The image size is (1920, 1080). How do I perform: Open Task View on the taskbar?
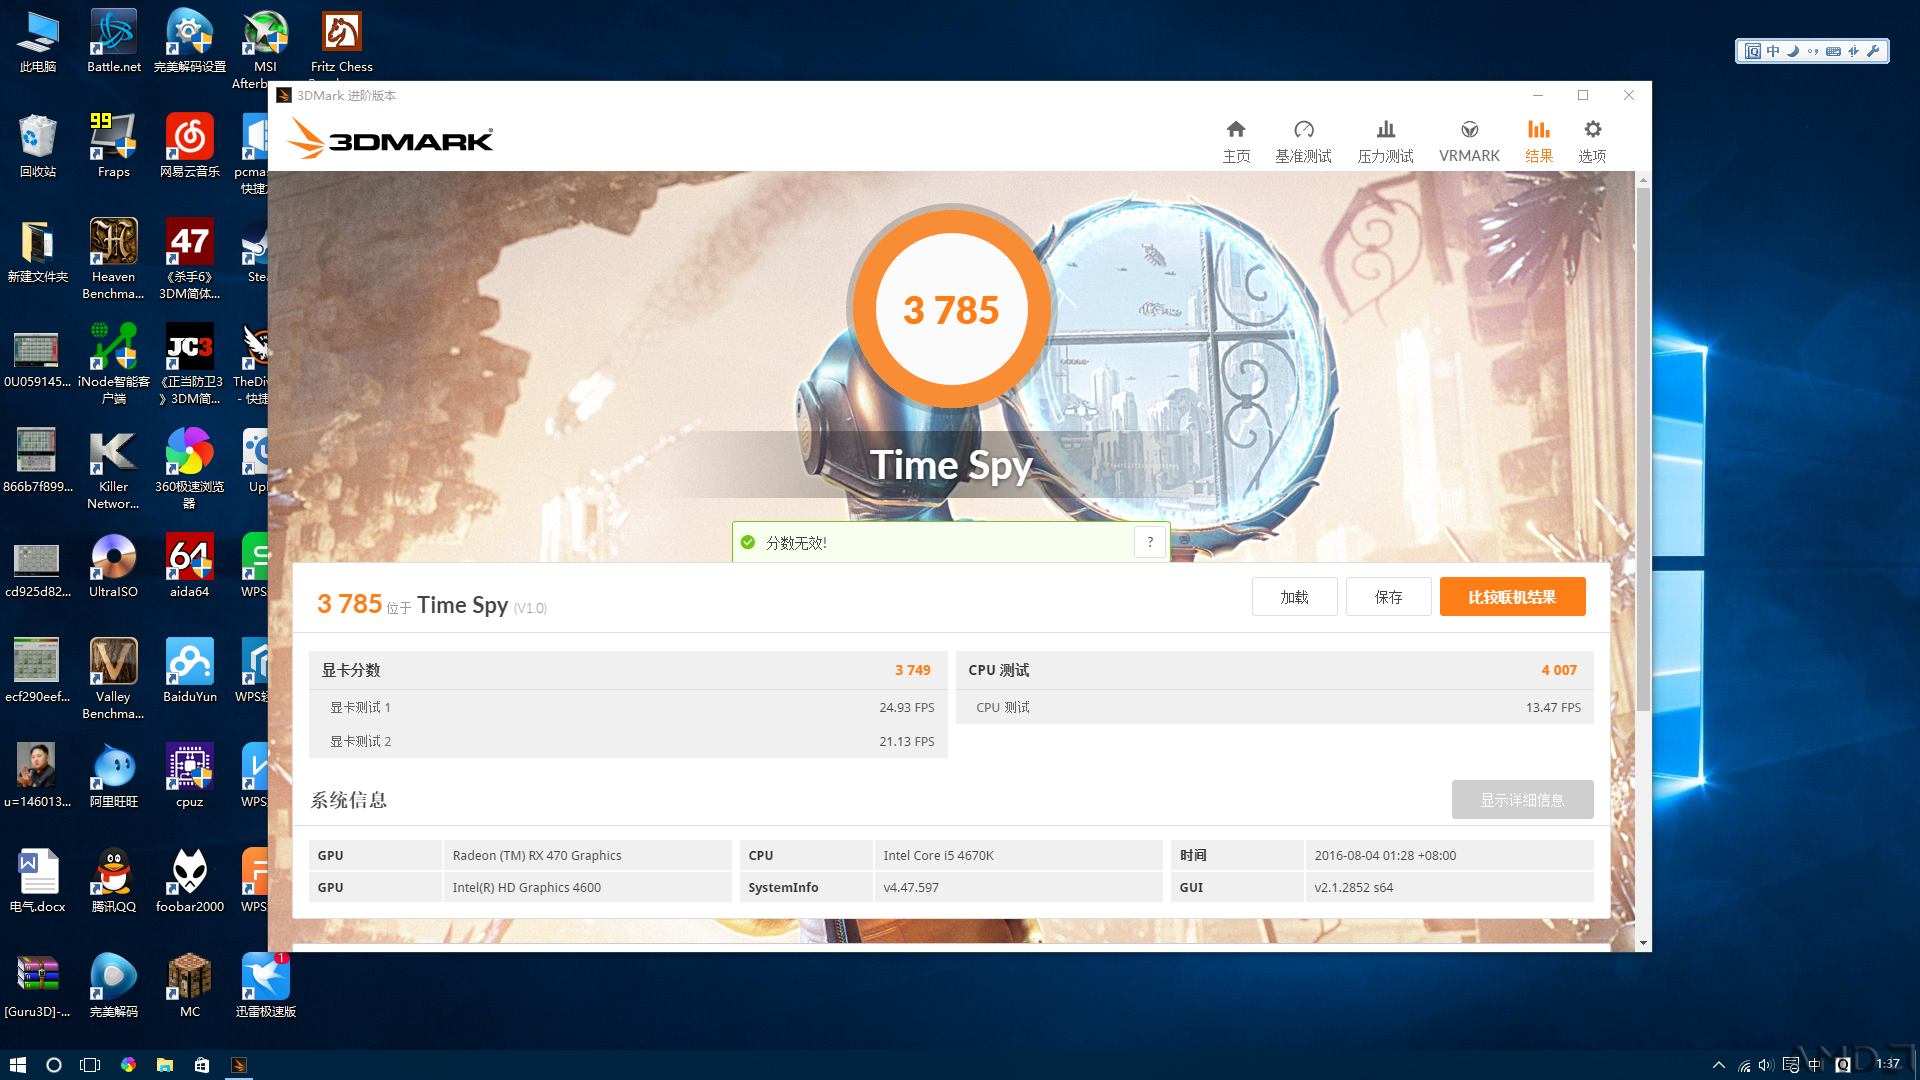point(90,1065)
